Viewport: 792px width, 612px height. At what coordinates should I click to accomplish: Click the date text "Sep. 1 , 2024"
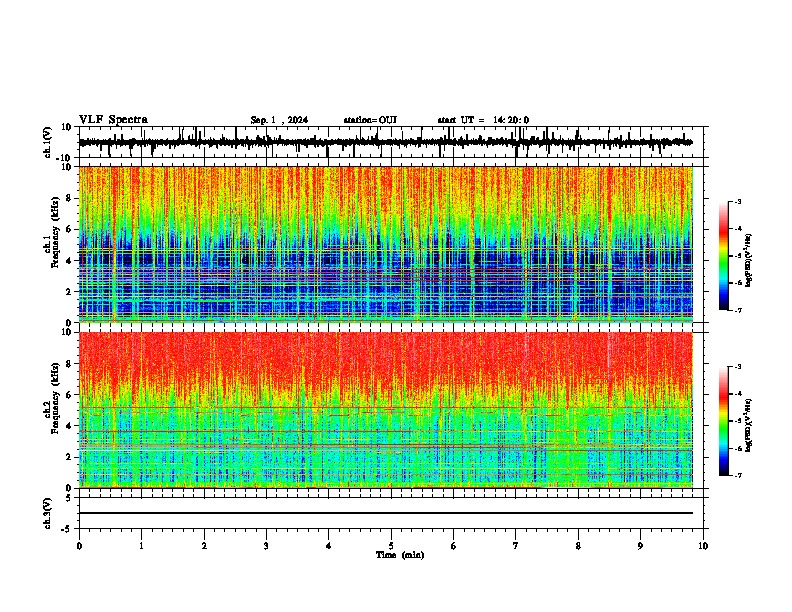pyautogui.click(x=279, y=120)
